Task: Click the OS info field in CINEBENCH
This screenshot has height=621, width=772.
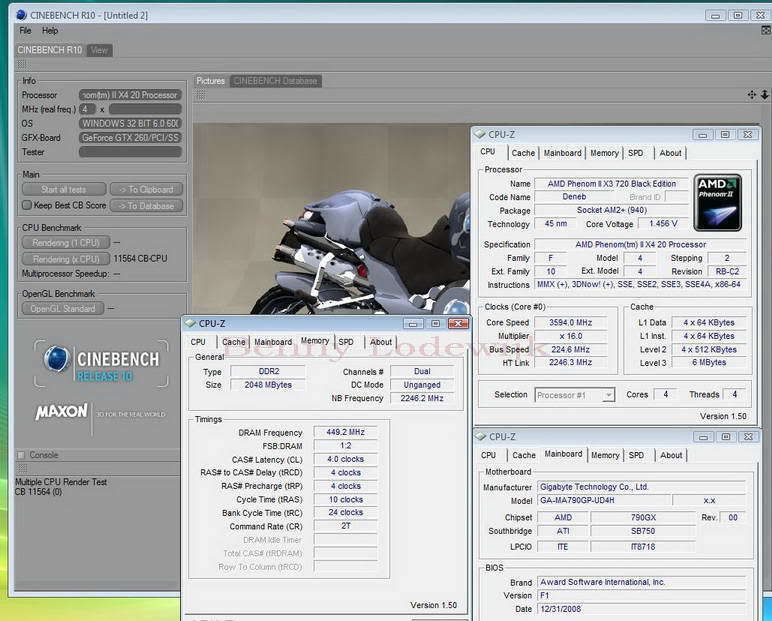Action: coord(130,124)
